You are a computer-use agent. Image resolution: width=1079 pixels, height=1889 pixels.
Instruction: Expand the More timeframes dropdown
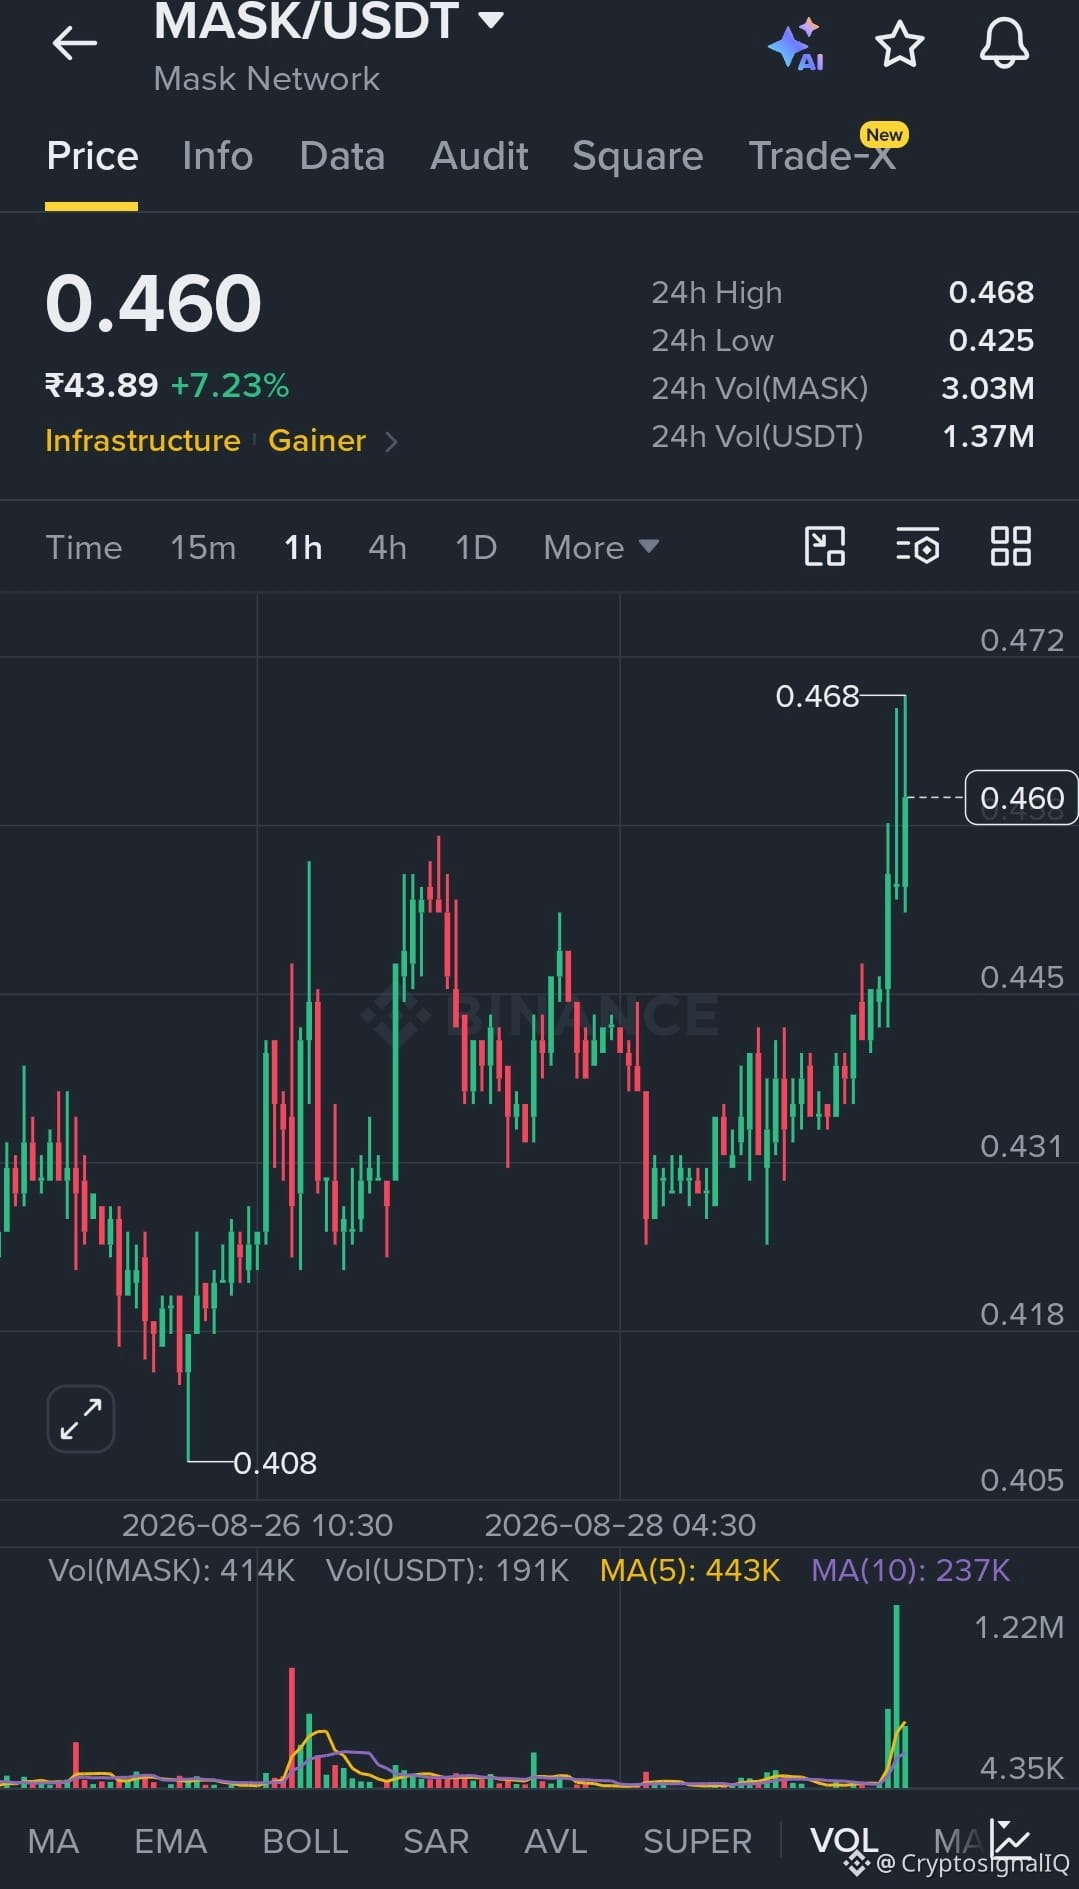coord(601,547)
